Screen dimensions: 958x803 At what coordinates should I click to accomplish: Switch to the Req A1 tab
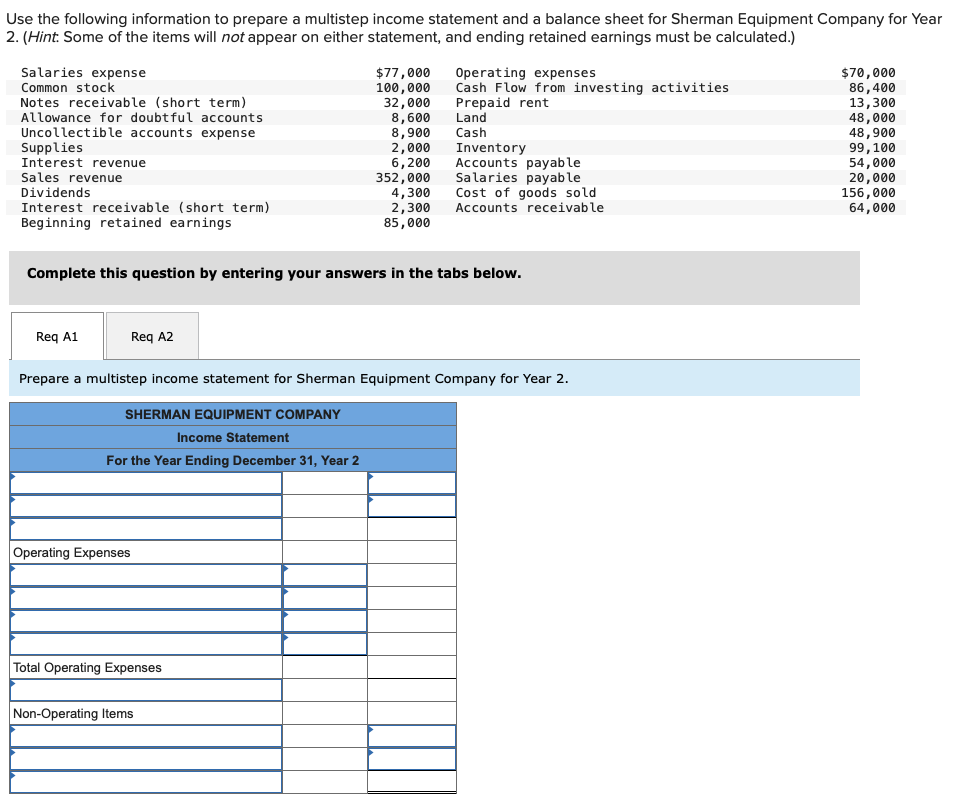(56, 336)
